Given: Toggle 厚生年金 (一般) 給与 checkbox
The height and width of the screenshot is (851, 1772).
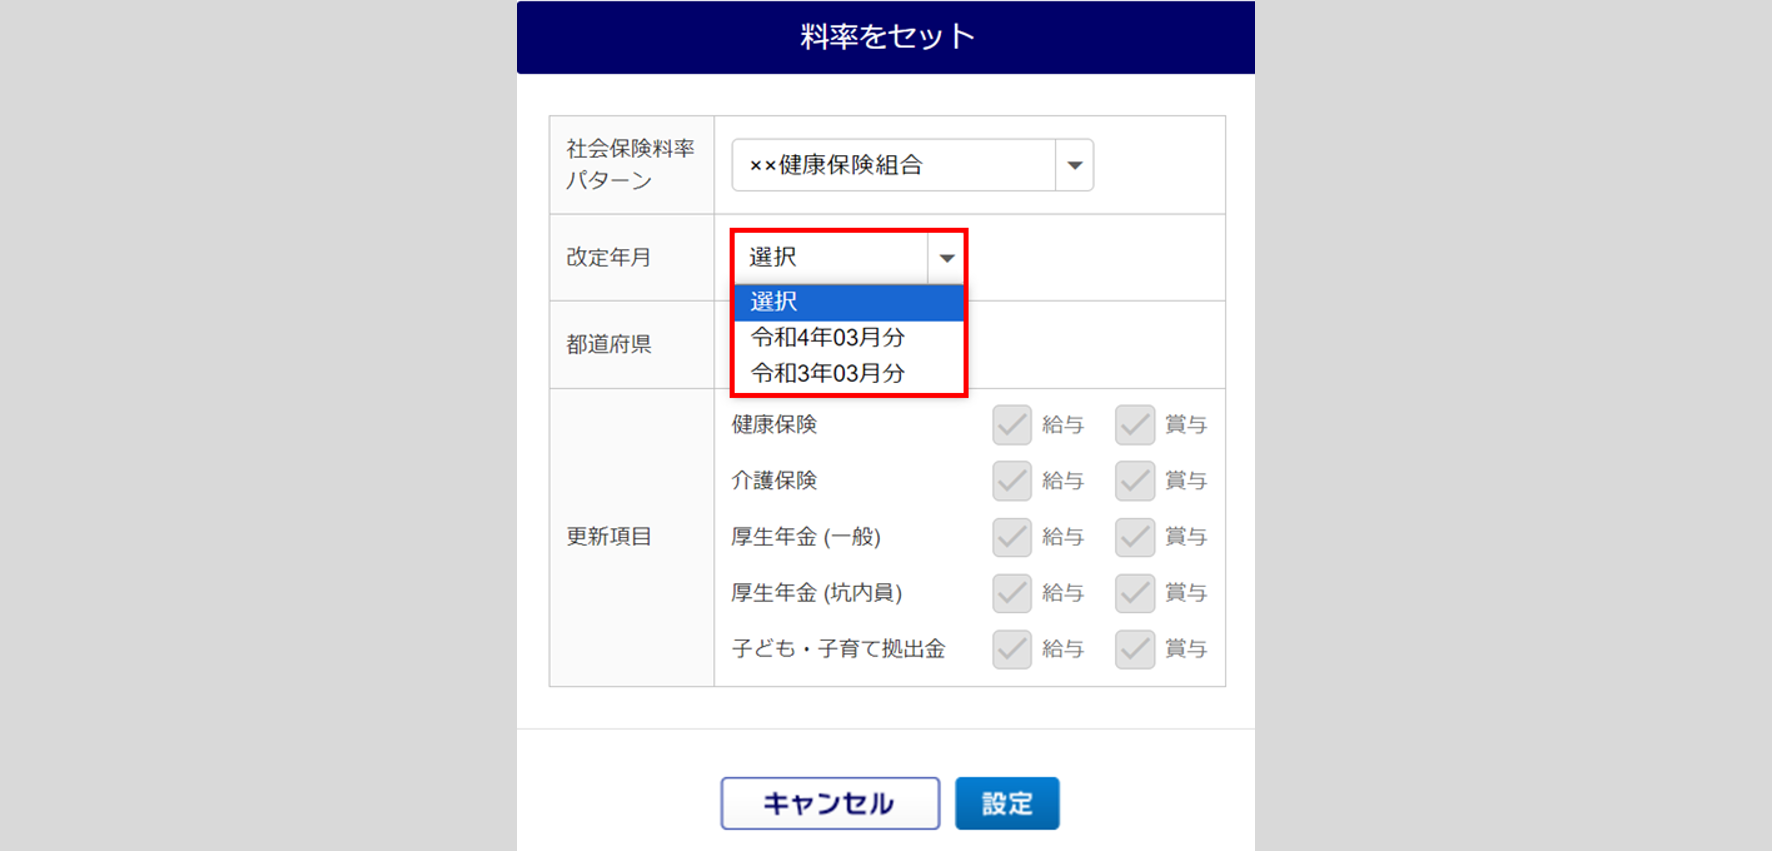Looking at the screenshot, I should pos(1012,537).
